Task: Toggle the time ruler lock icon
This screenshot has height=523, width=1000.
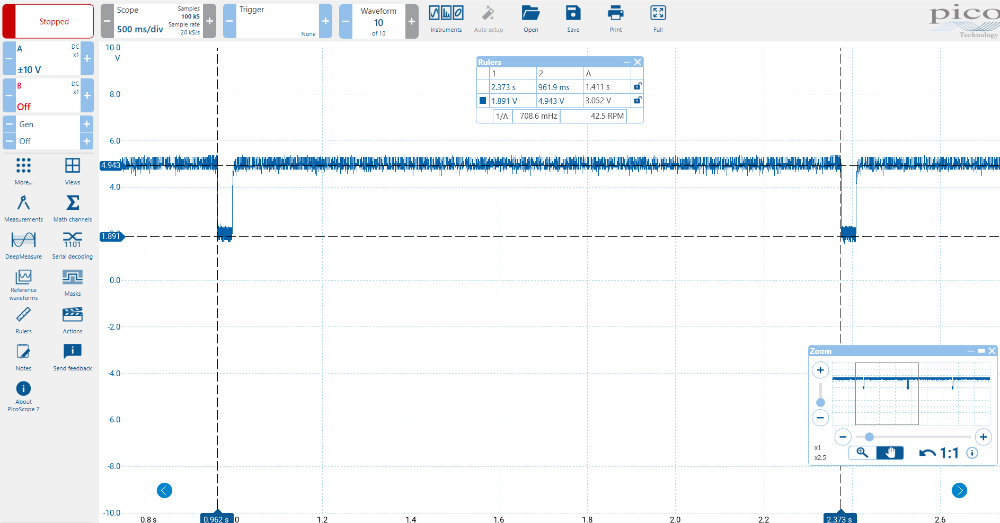Action: (637, 87)
